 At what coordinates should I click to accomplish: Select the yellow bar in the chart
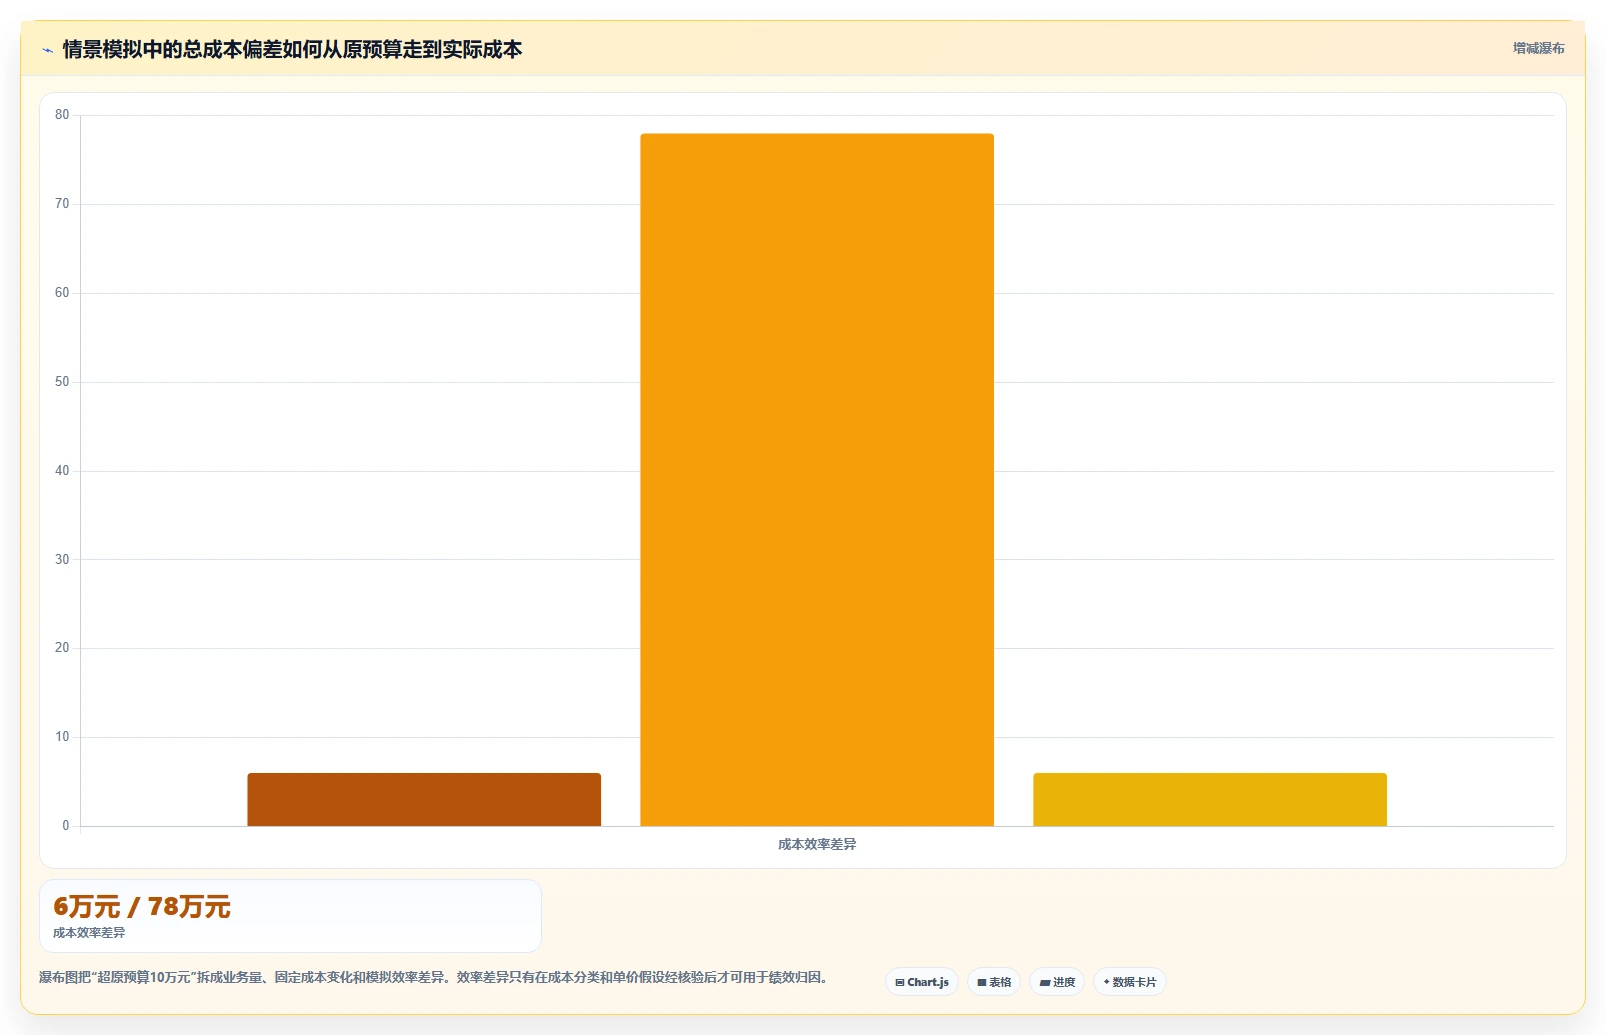[x=1210, y=799]
